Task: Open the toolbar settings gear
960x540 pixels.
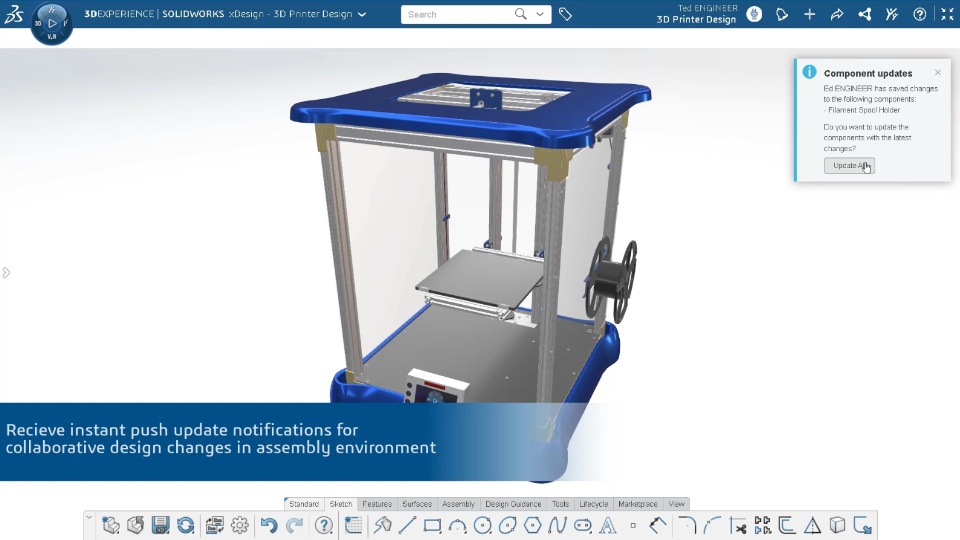Action: [239, 525]
